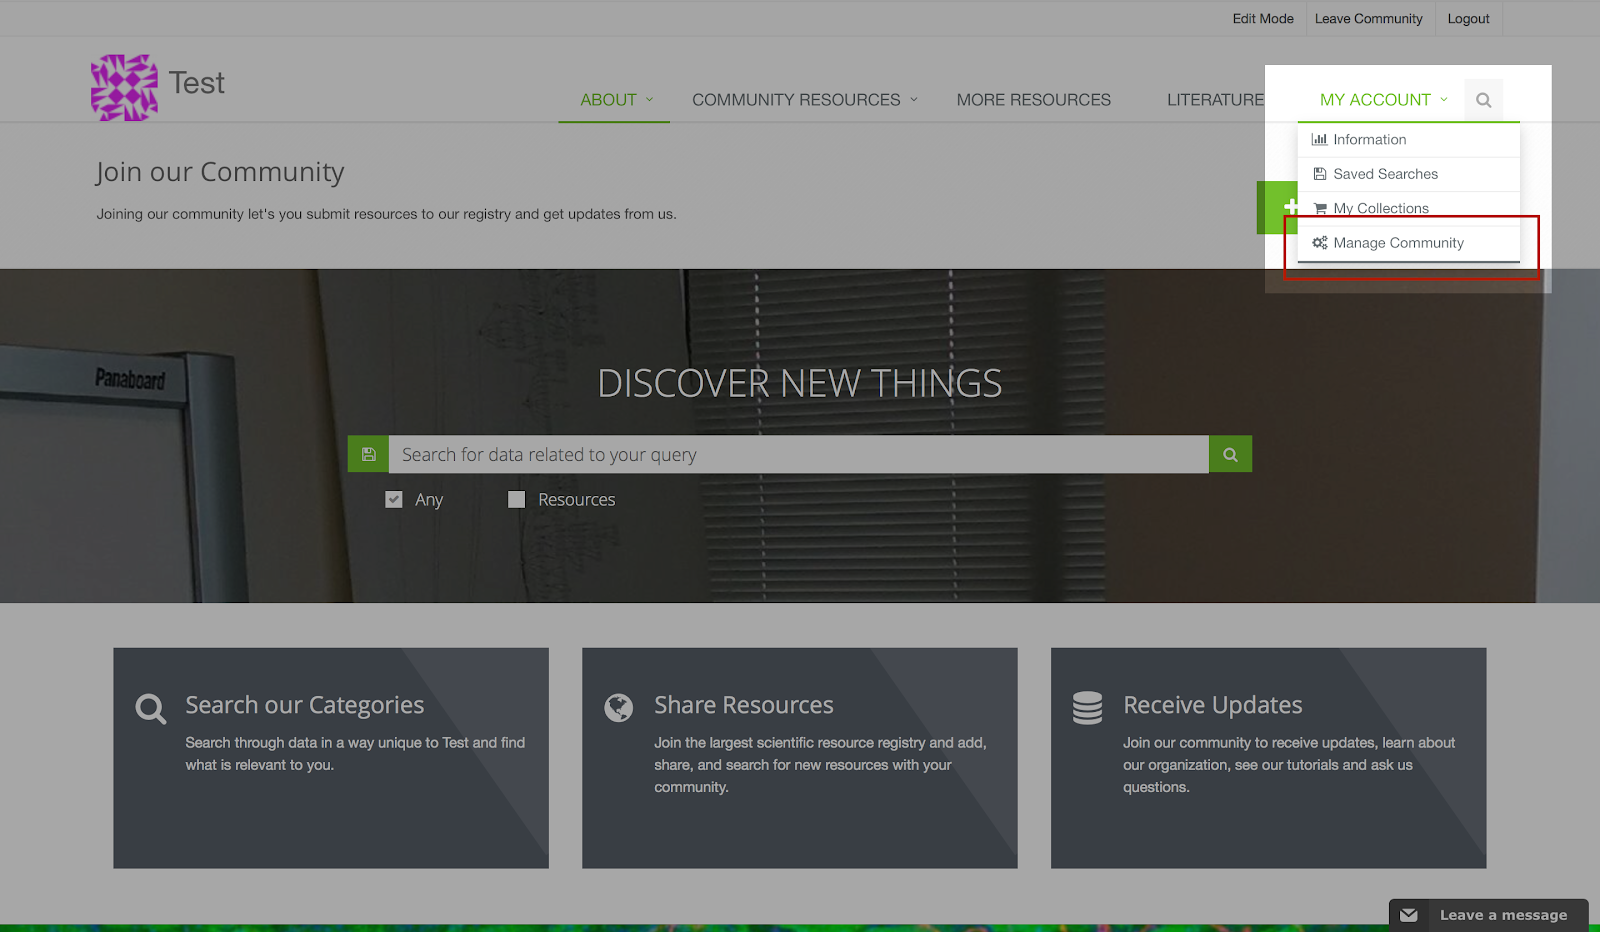
Task: Click the green save-search icon beside query field
Action: tap(368, 454)
